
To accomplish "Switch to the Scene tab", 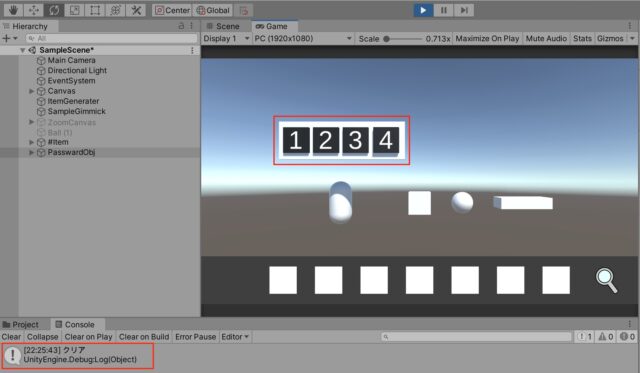I will click(223, 26).
